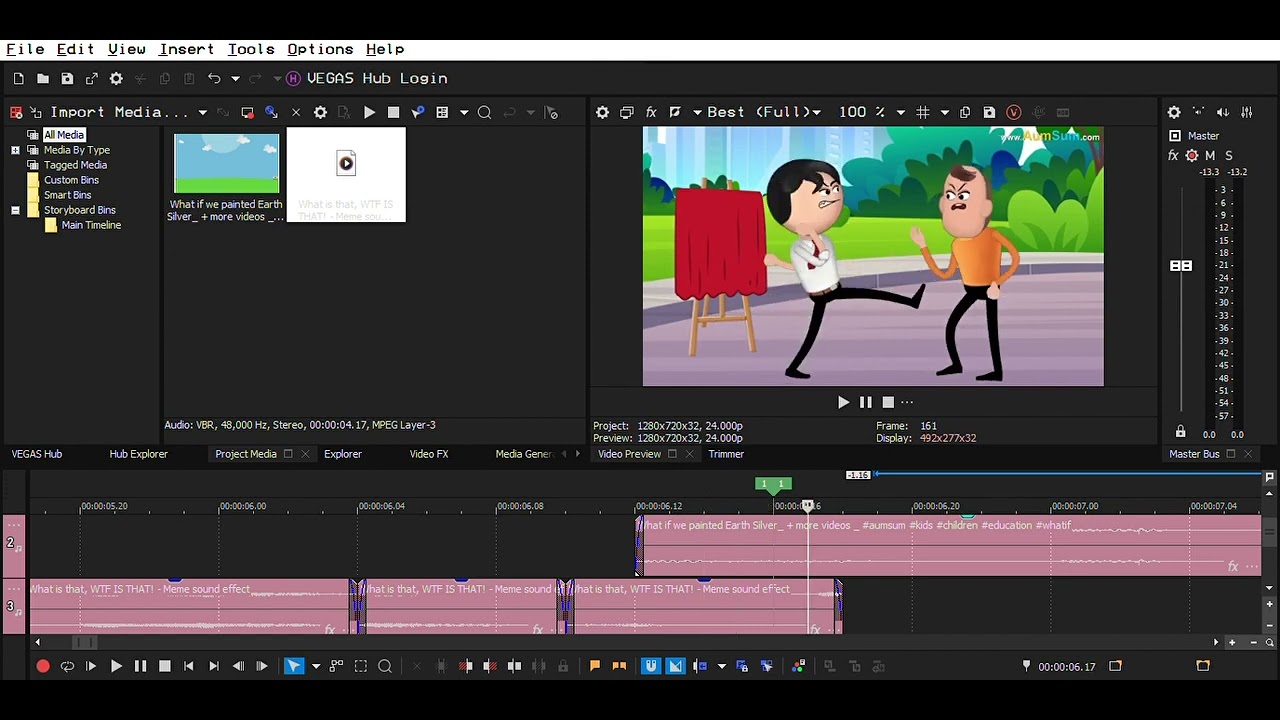
Task: Select the 'What if we painted Earth' thumbnail
Action: coord(226,164)
